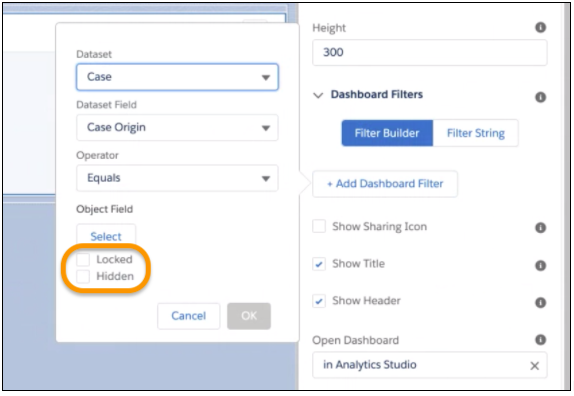
Task: Uncheck the Show Header checkbox
Action: (319, 301)
